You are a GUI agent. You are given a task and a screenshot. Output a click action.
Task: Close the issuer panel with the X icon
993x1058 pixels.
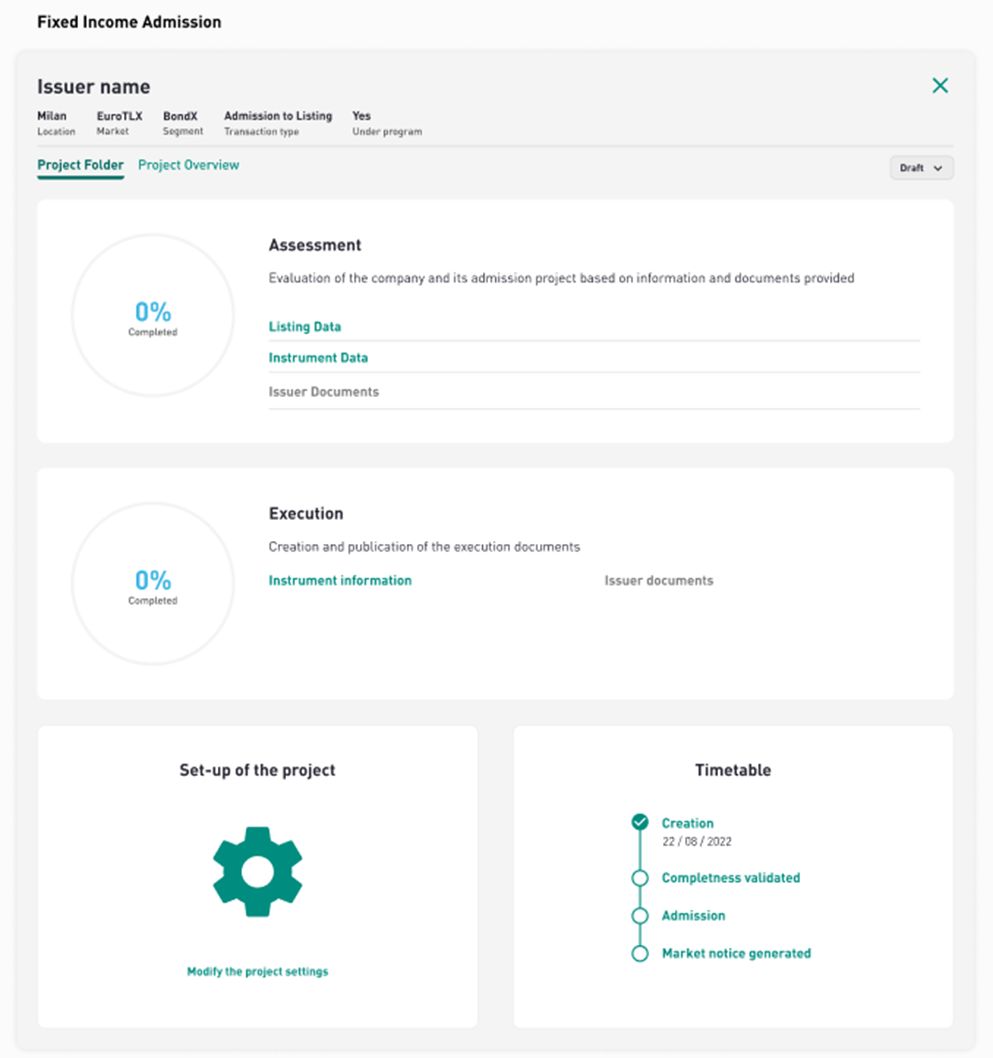(x=940, y=86)
